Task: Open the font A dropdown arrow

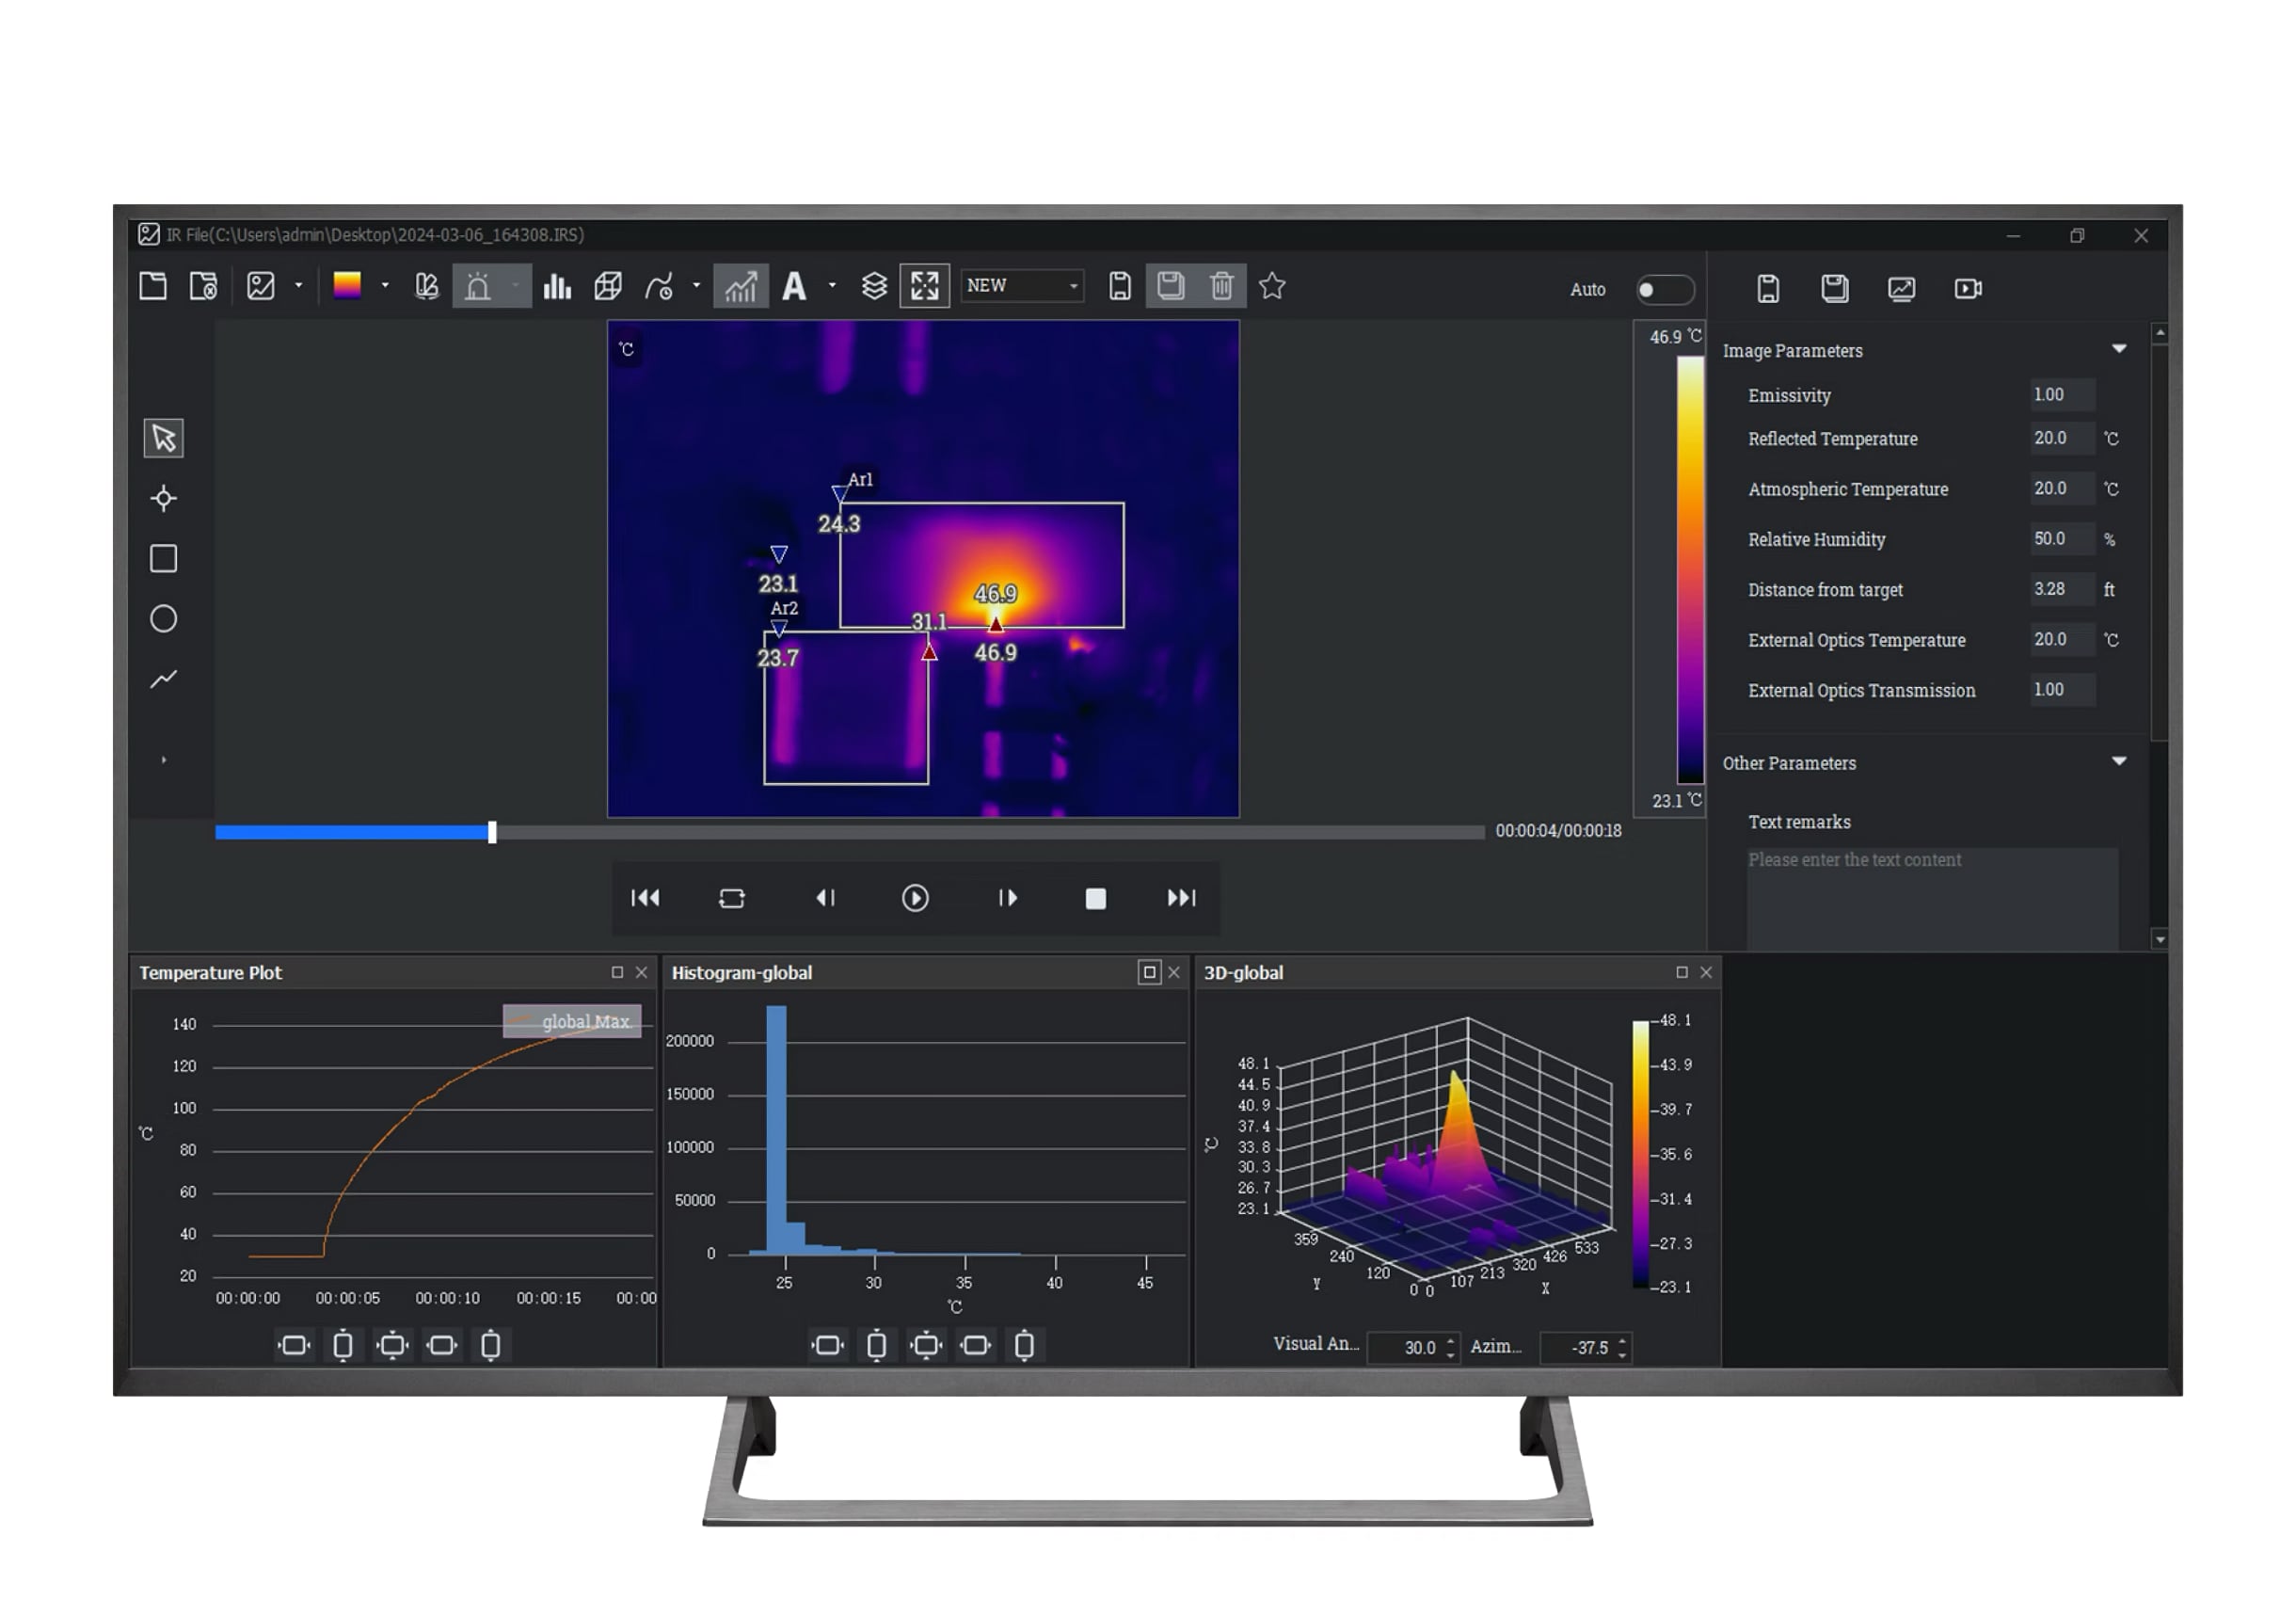Action: tap(832, 286)
